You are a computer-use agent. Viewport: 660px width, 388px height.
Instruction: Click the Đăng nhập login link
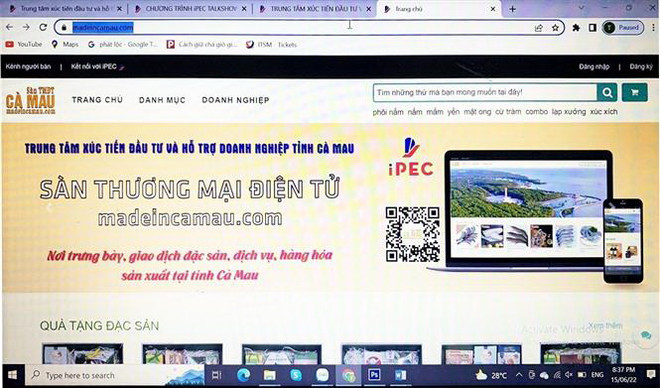(x=594, y=66)
